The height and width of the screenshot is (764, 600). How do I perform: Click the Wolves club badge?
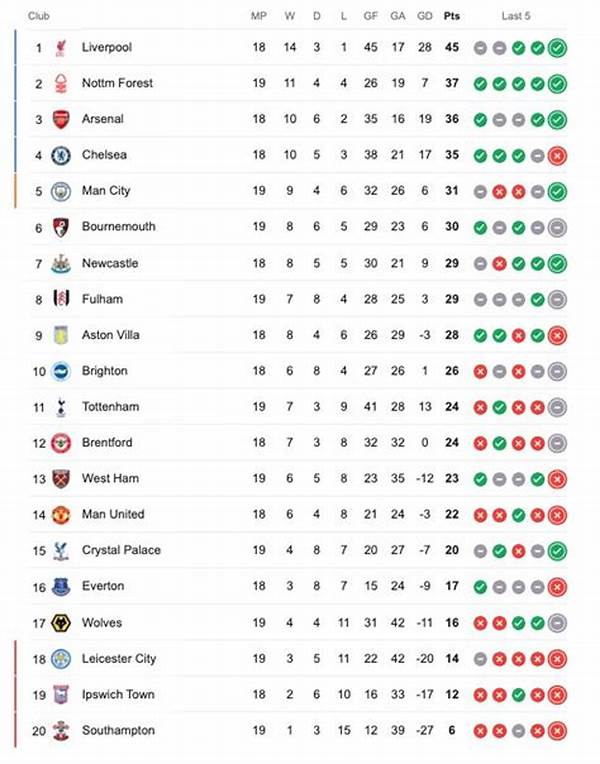click(61, 623)
